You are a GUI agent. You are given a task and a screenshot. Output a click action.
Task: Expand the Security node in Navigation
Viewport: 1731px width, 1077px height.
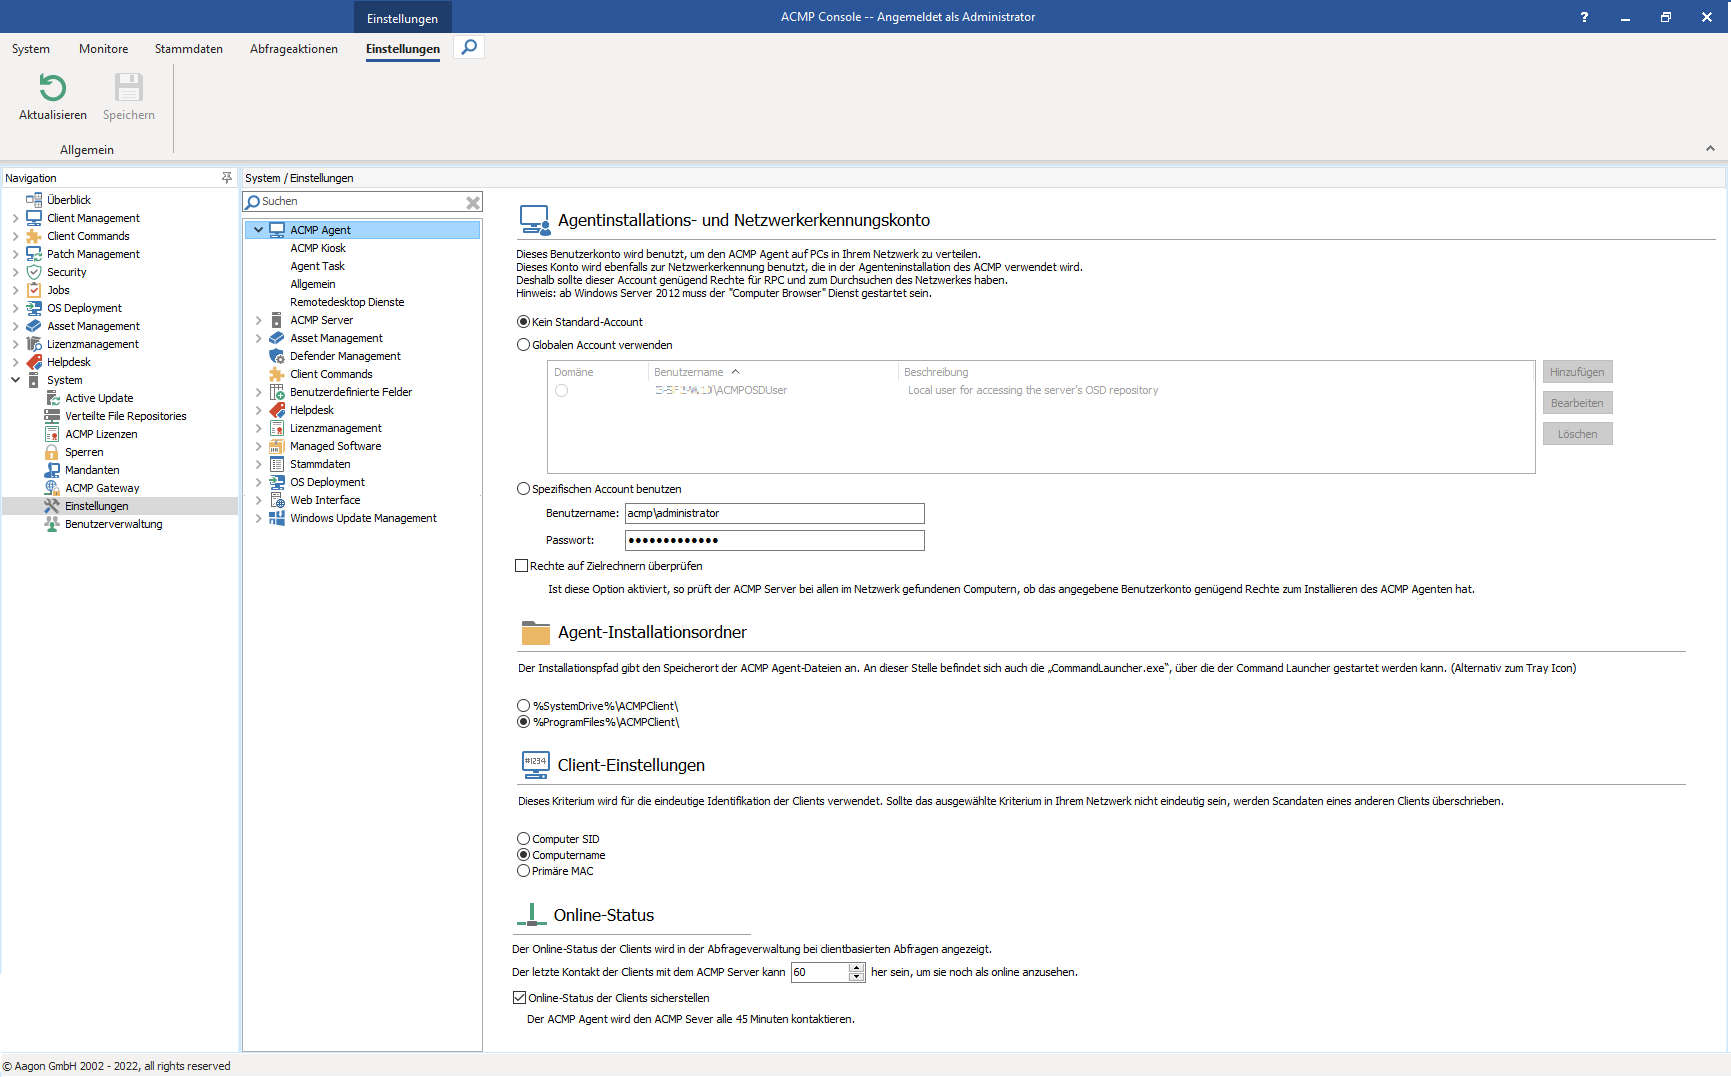pyautogui.click(x=15, y=272)
